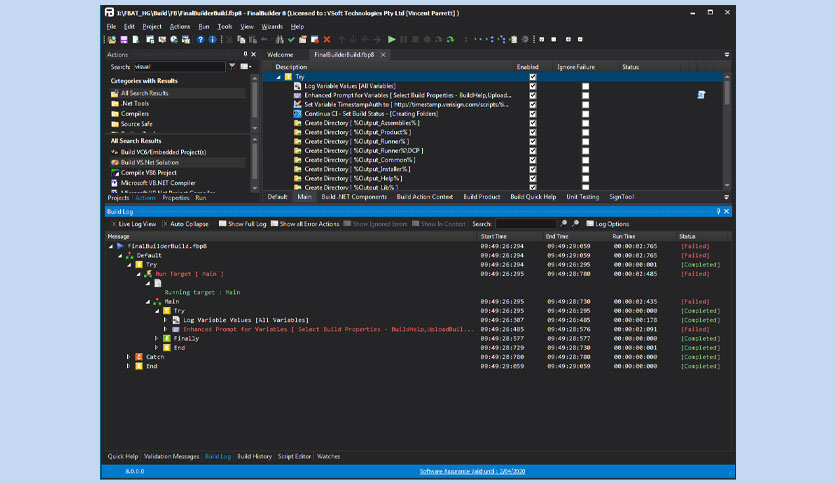Open the File menu
This screenshot has width=836, height=484.
click(x=111, y=27)
